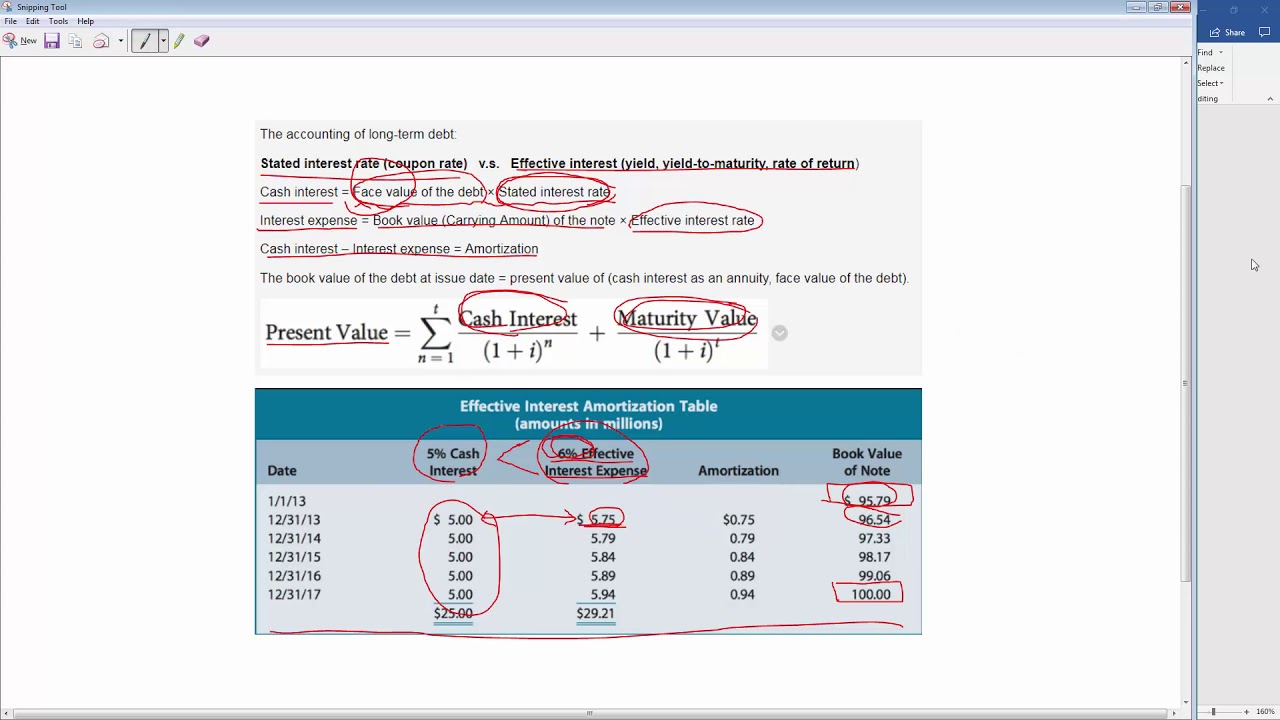Viewport: 1280px width, 720px height.
Task: Click the scroll left arrow at bottom
Action: tap(5, 713)
